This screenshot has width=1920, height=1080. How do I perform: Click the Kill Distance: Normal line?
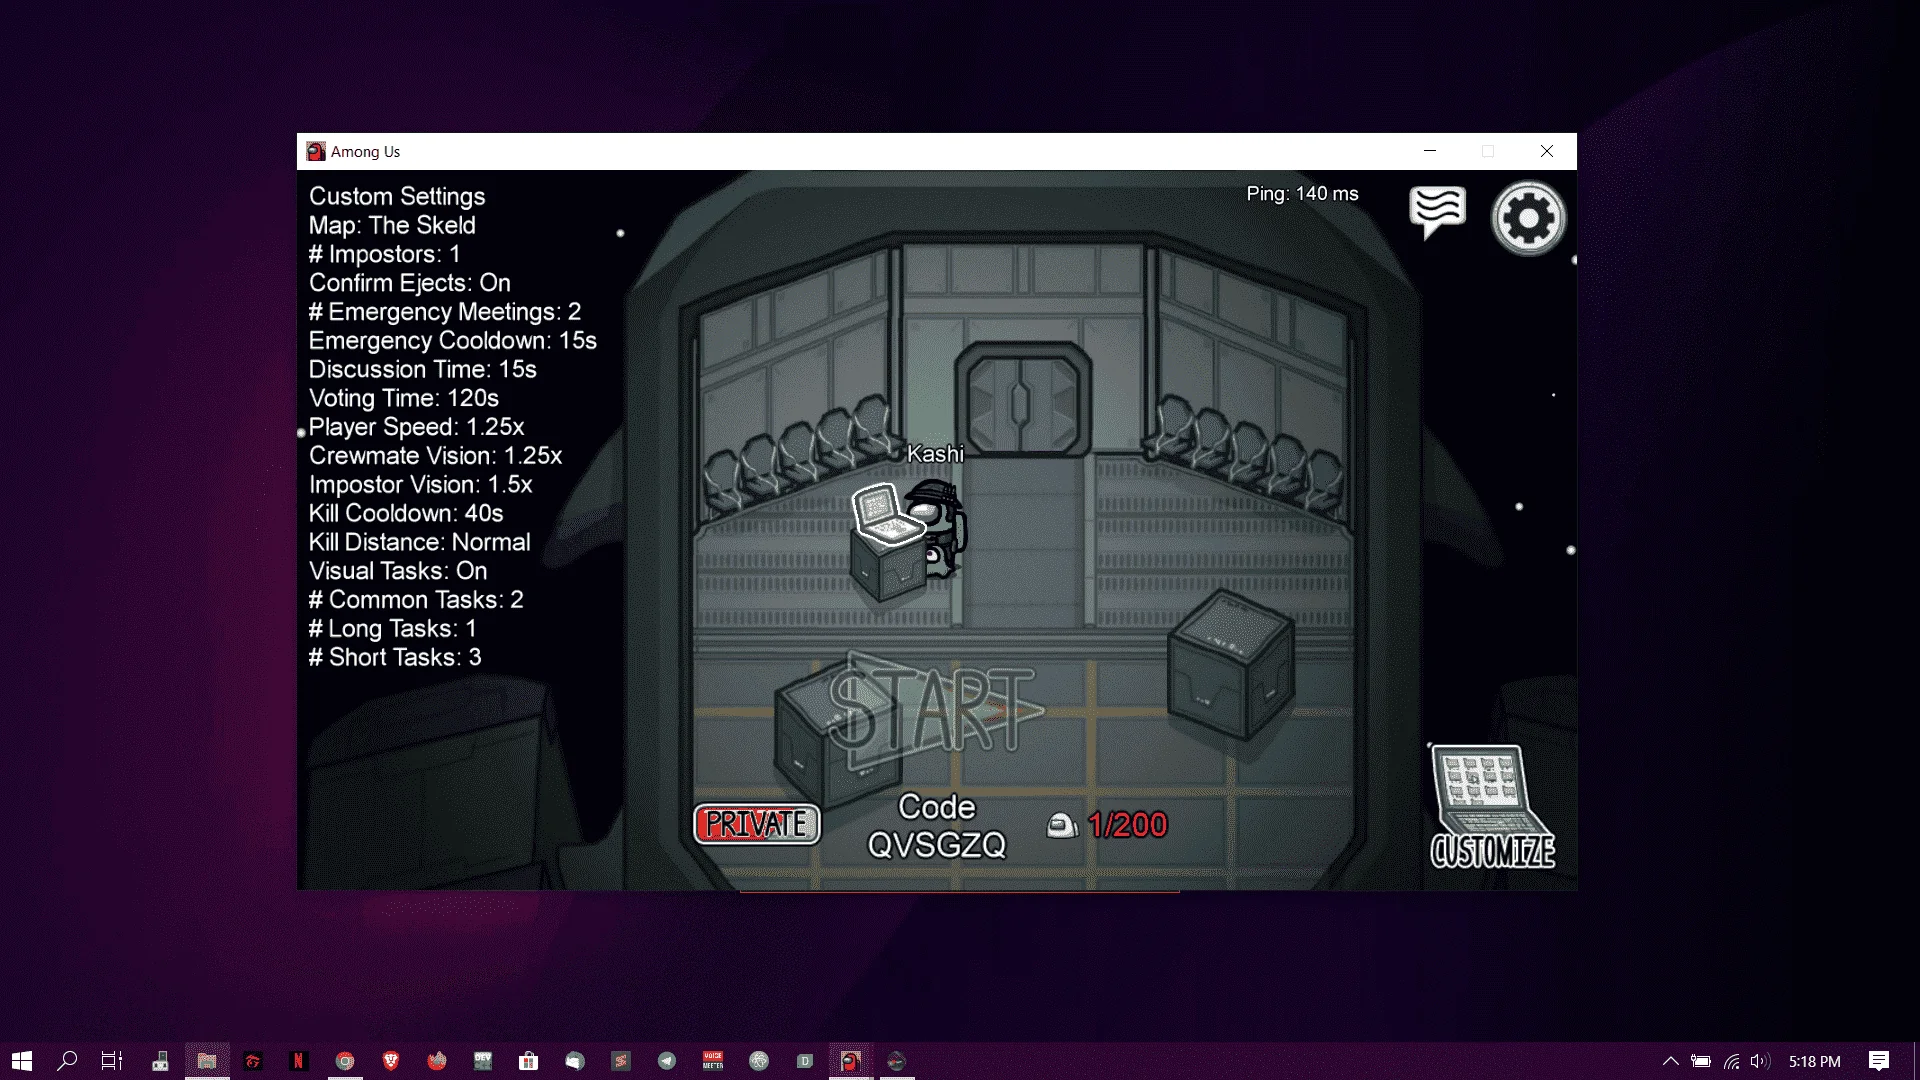tap(420, 543)
